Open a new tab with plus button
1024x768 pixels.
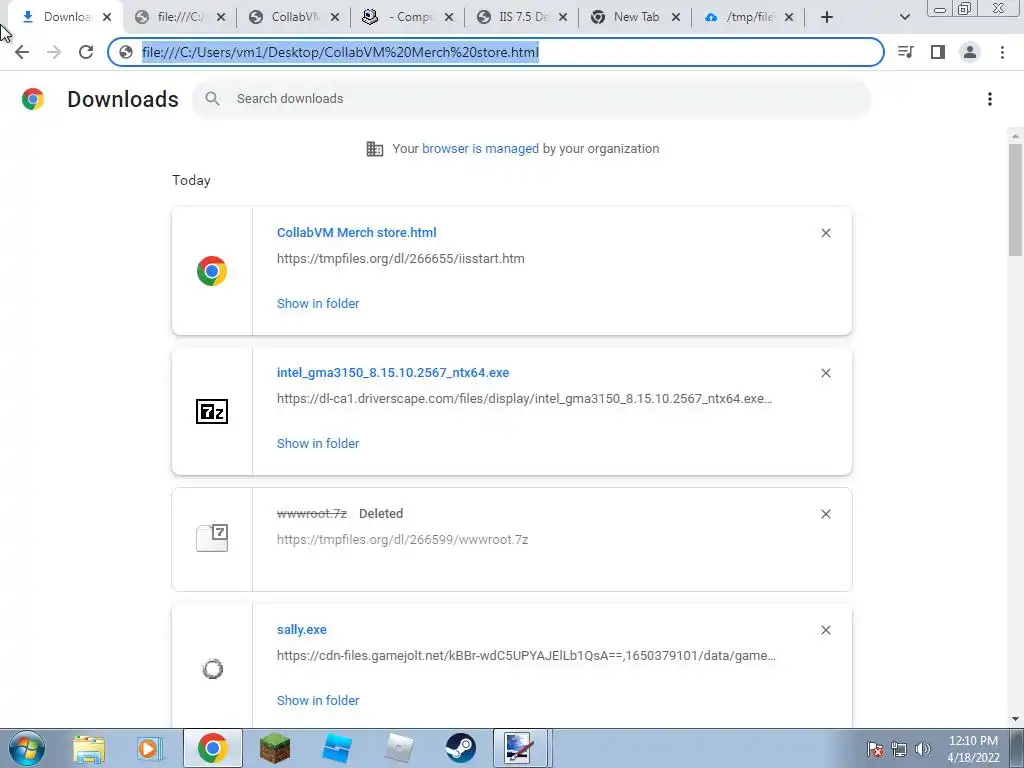(827, 17)
